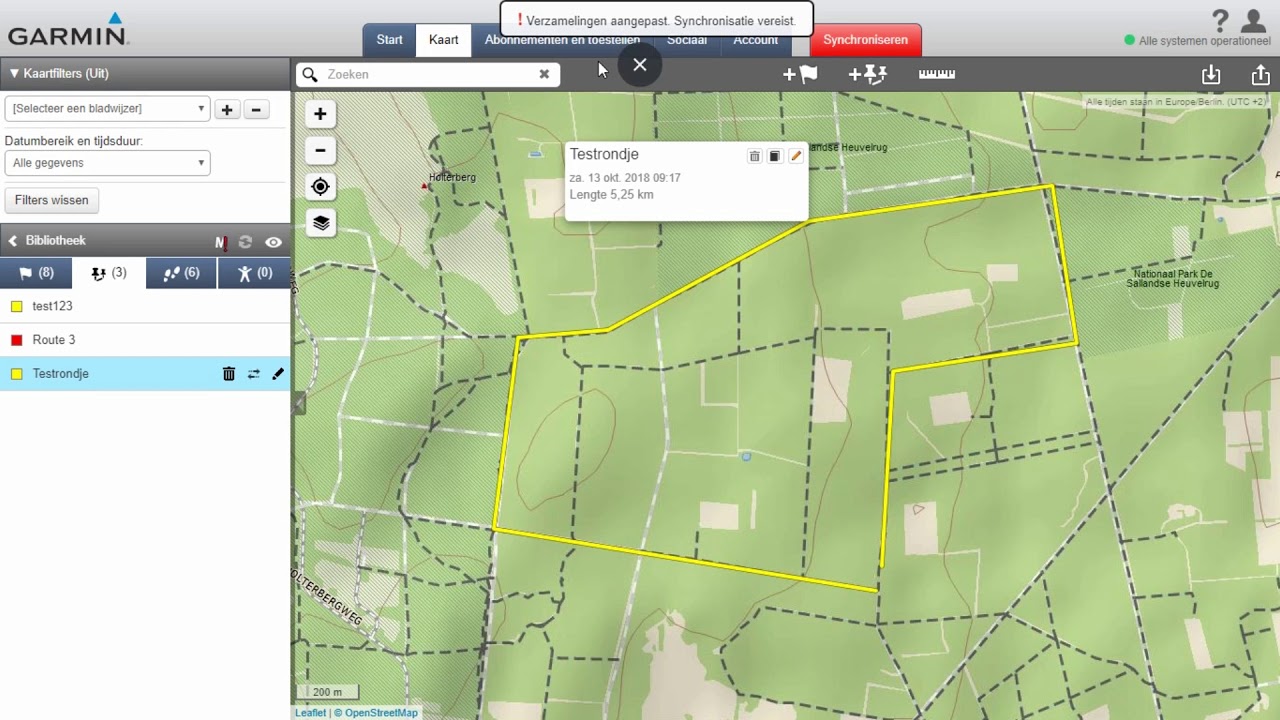Switch to activities tab (0)
Screen dimensions: 1280x720
coord(254,273)
